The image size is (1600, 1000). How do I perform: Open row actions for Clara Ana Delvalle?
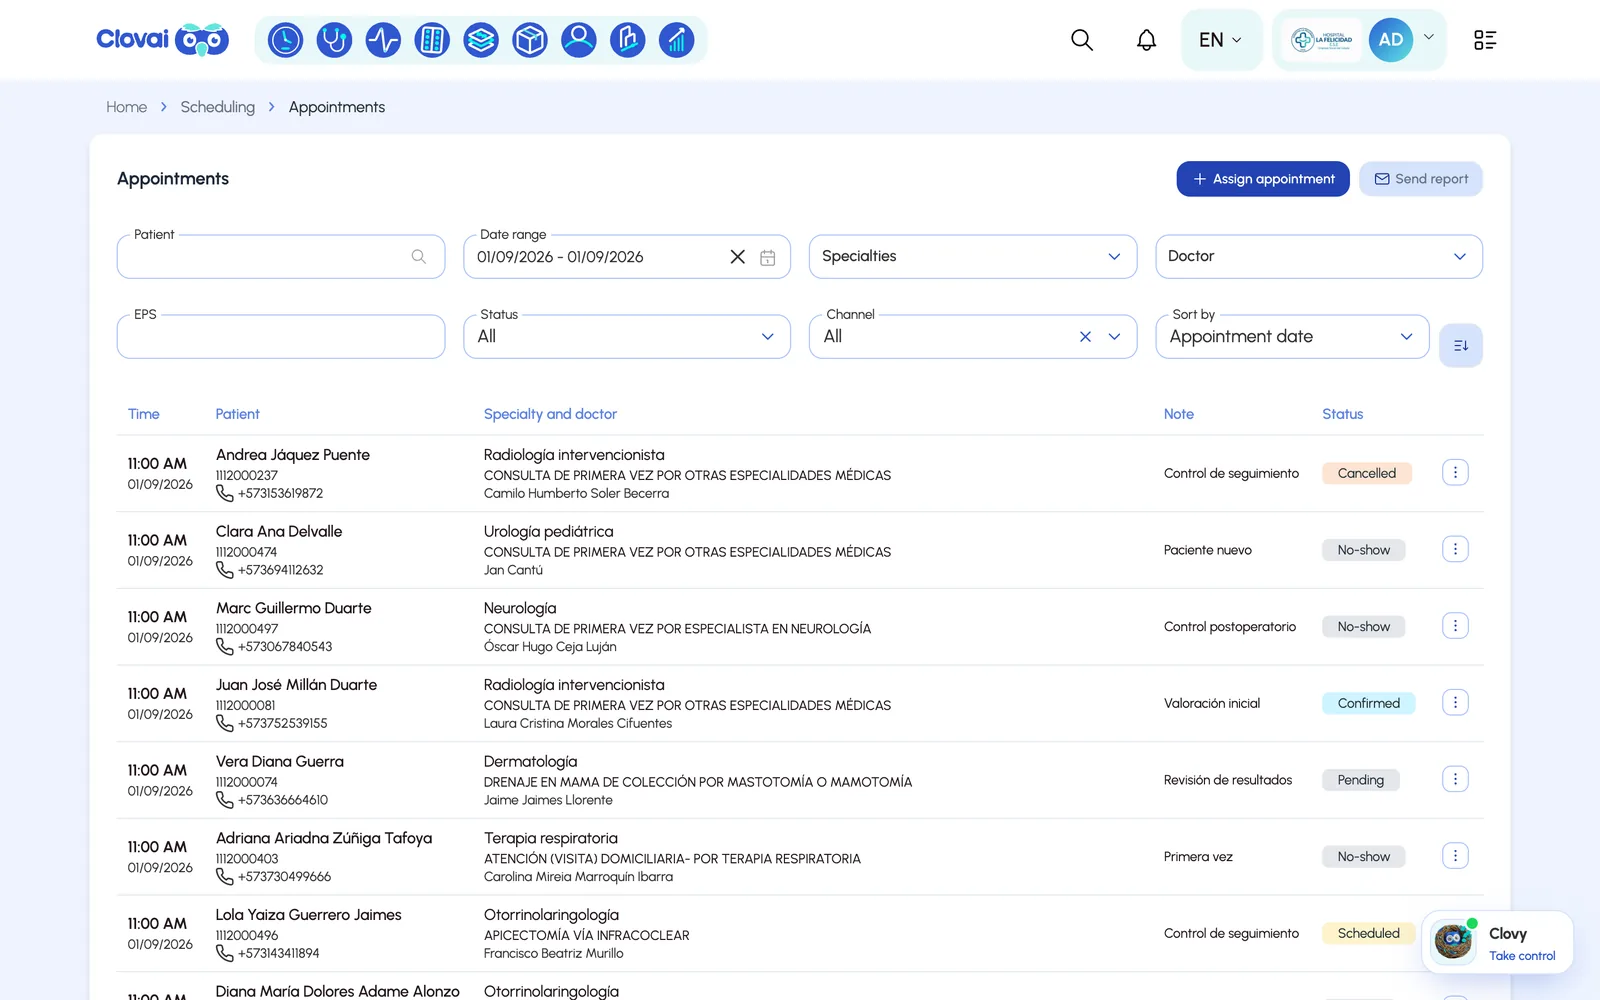click(1455, 549)
